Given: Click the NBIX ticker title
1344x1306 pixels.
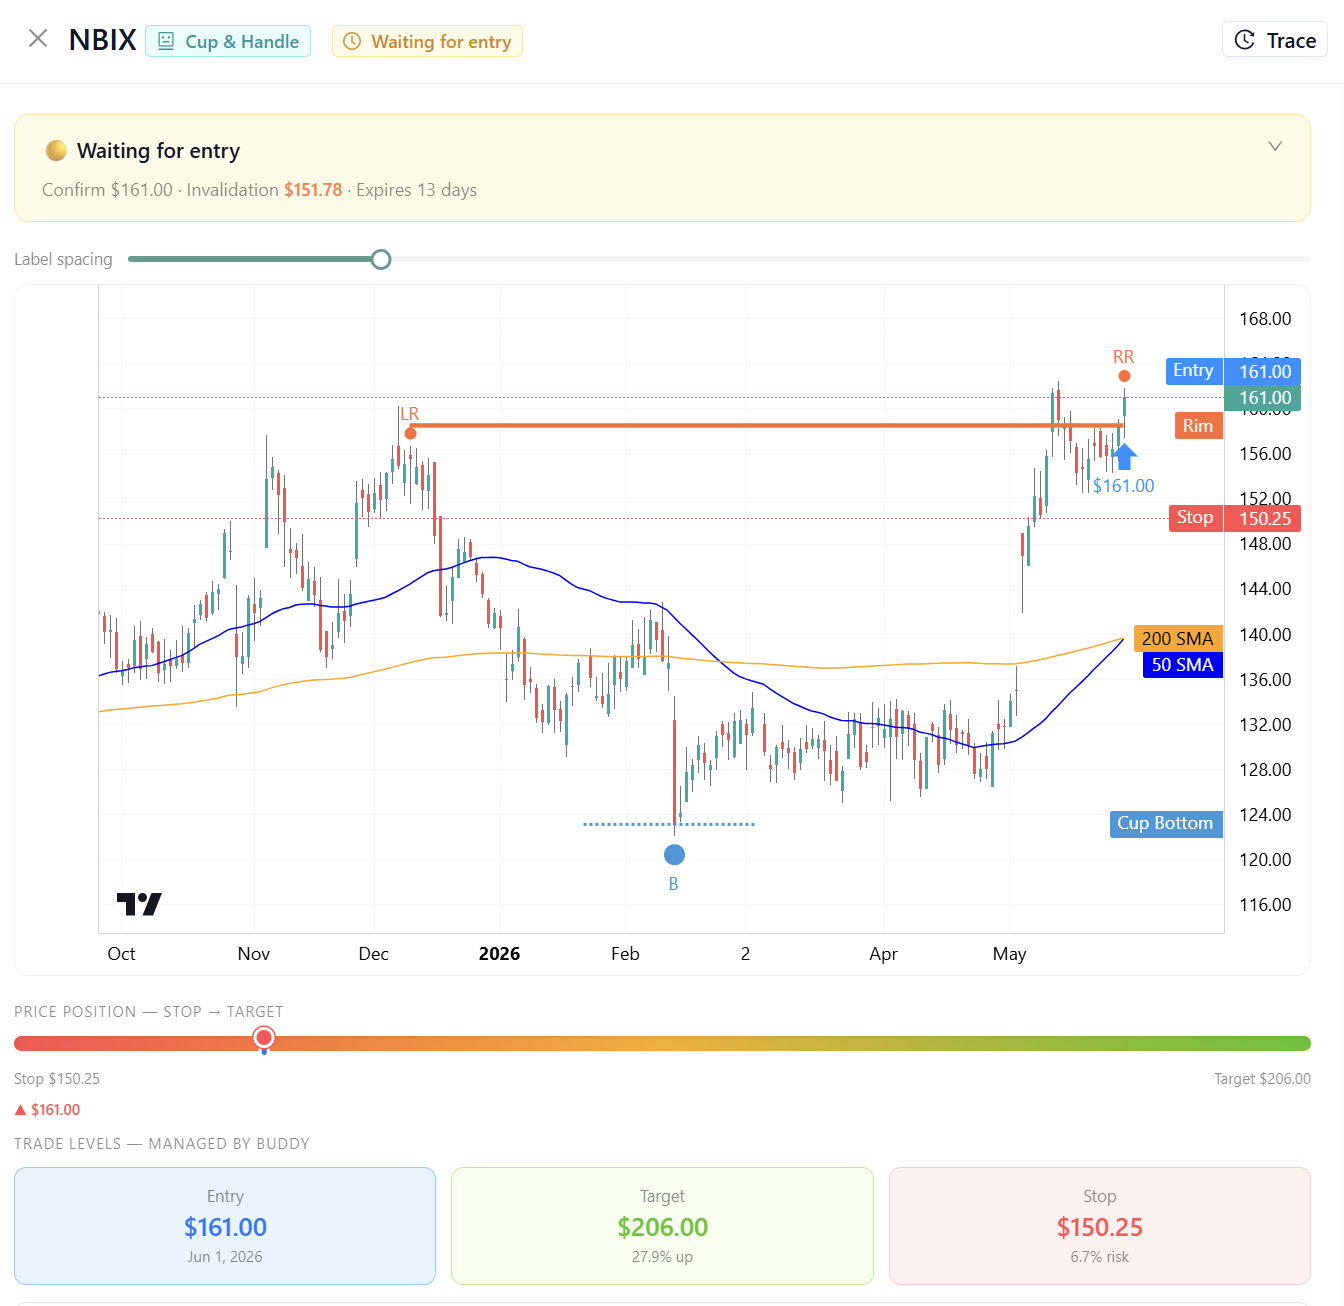Looking at the screenshot, I should tap(103, 40).
